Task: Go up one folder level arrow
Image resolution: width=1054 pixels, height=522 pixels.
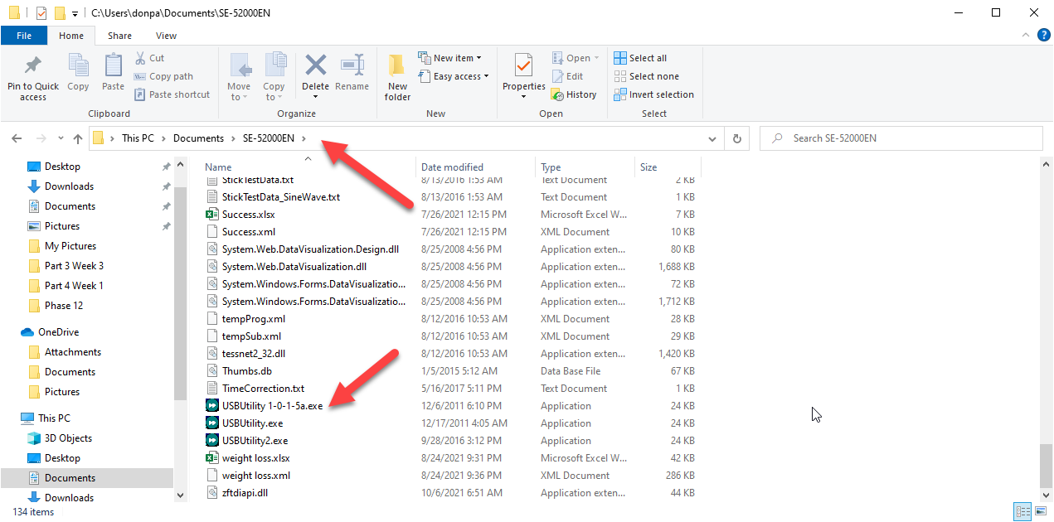Action: point(78,138)
